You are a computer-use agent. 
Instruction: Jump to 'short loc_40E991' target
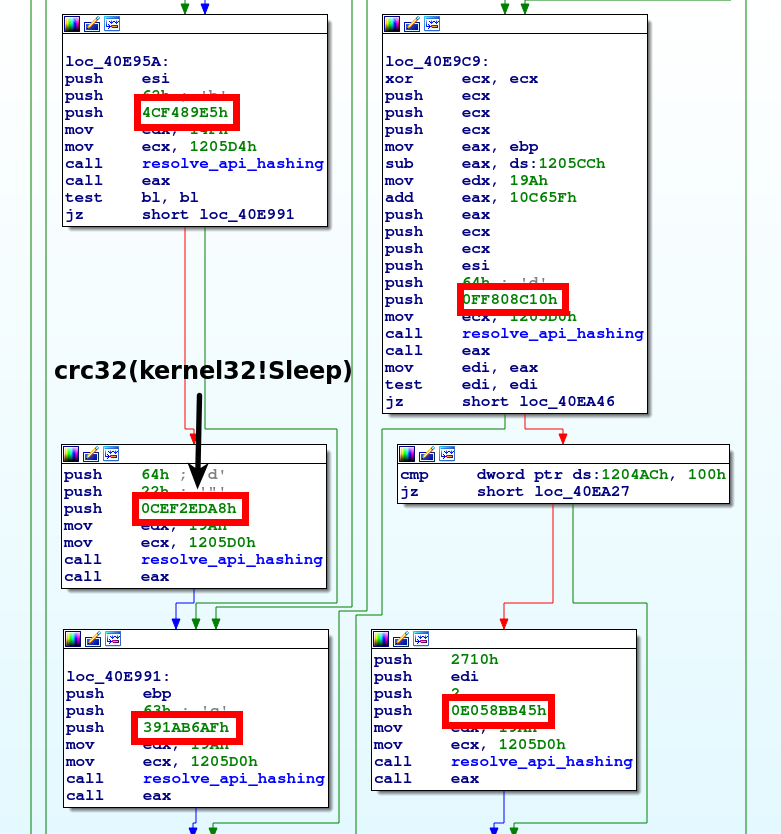pyautogui.click(x=218, y=215)
